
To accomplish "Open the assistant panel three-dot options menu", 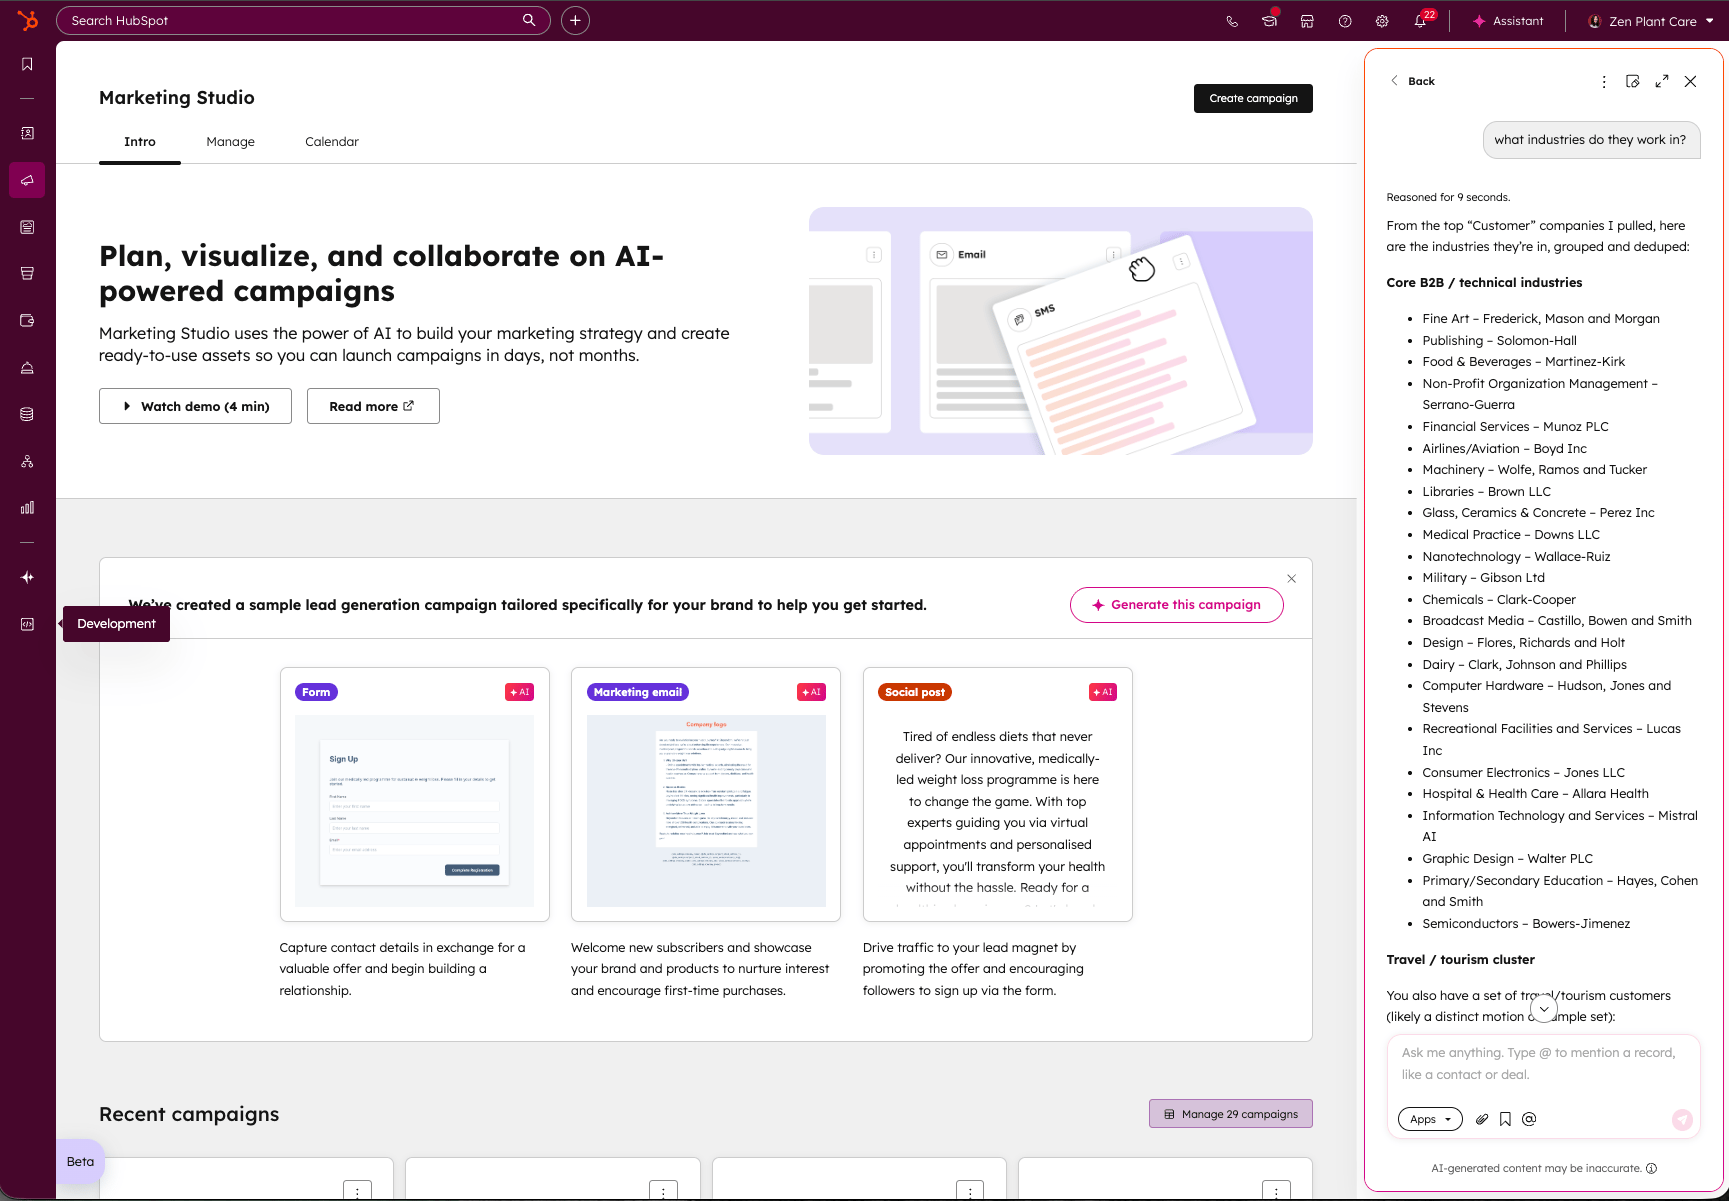I will click(x=1604, y=81).
